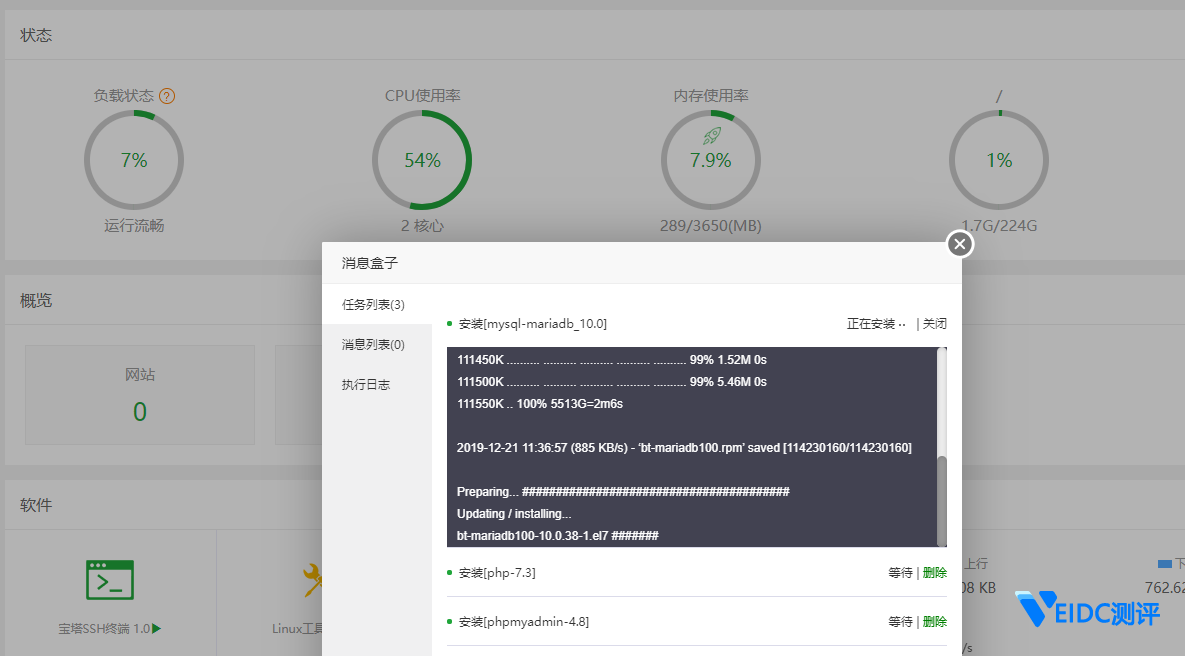The image size is (1185, 656).
Task: Click the 安装[php-7.3] task entry
Action: click(497, 573)
